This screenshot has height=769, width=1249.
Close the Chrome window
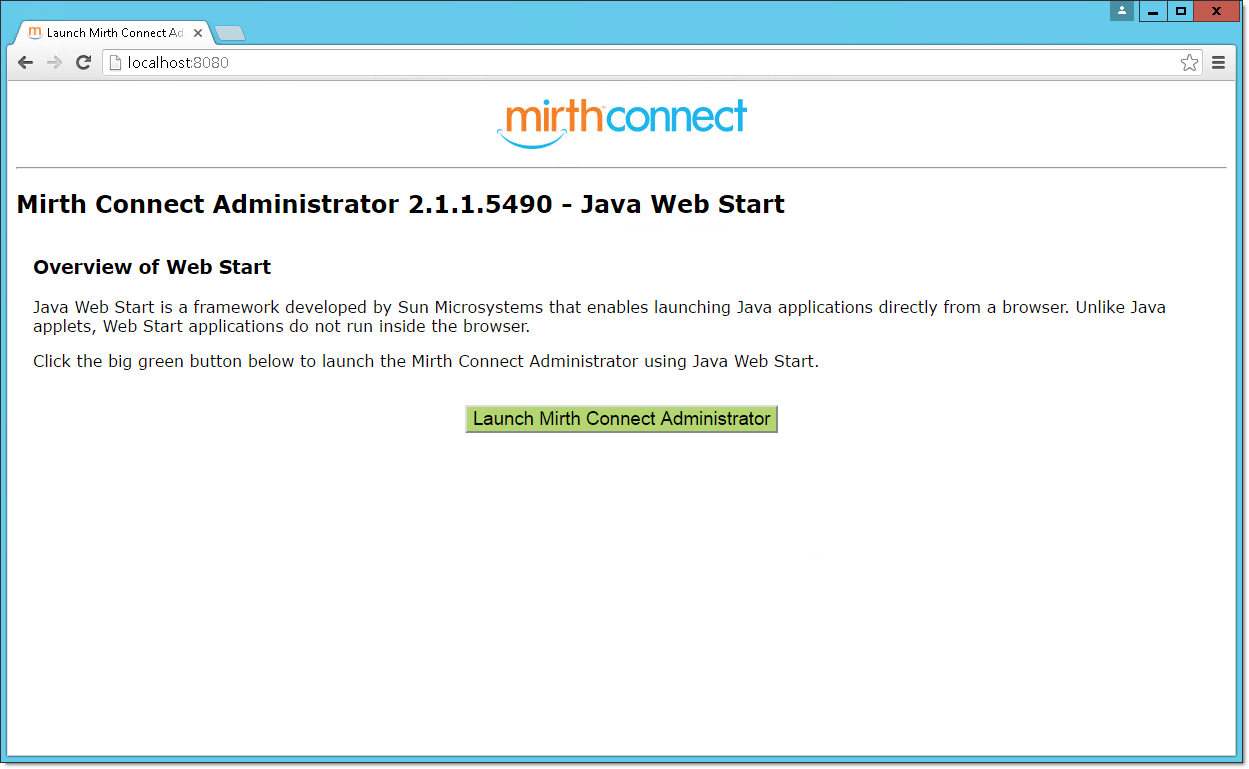[1216, 11]
